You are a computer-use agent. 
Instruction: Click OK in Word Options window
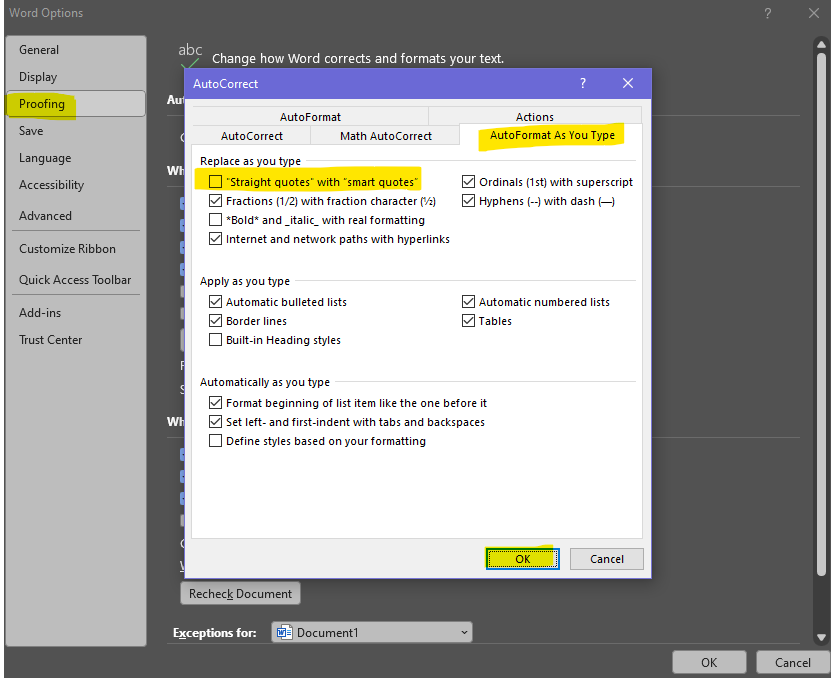click(x=709, y=663)
